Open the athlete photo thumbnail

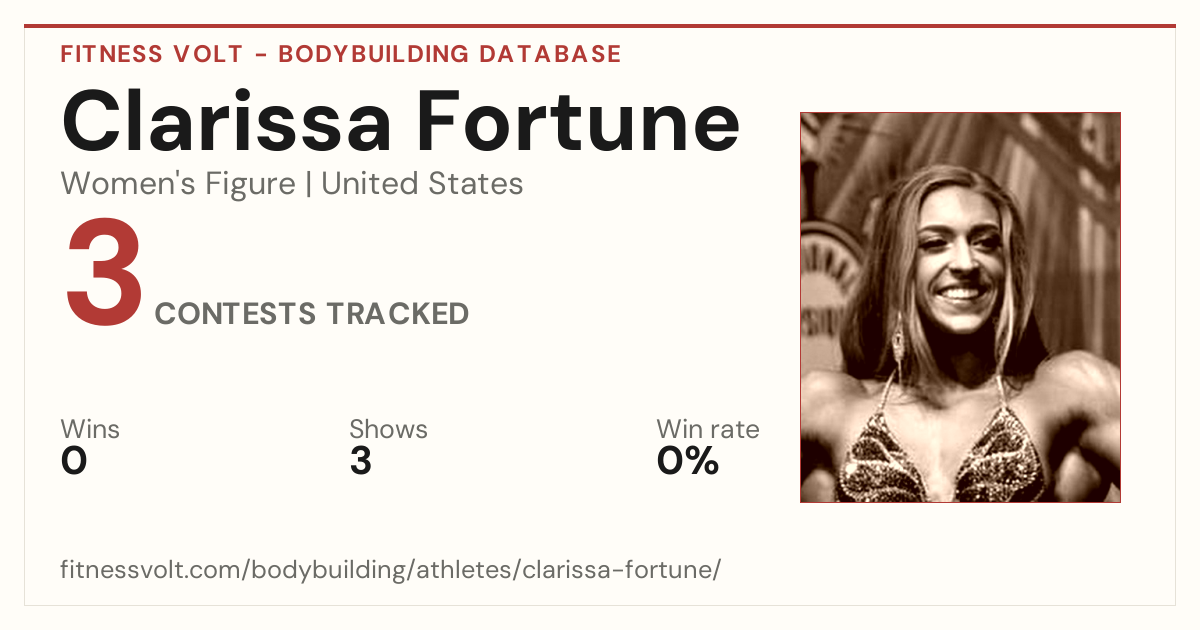[x=960, y=307]
